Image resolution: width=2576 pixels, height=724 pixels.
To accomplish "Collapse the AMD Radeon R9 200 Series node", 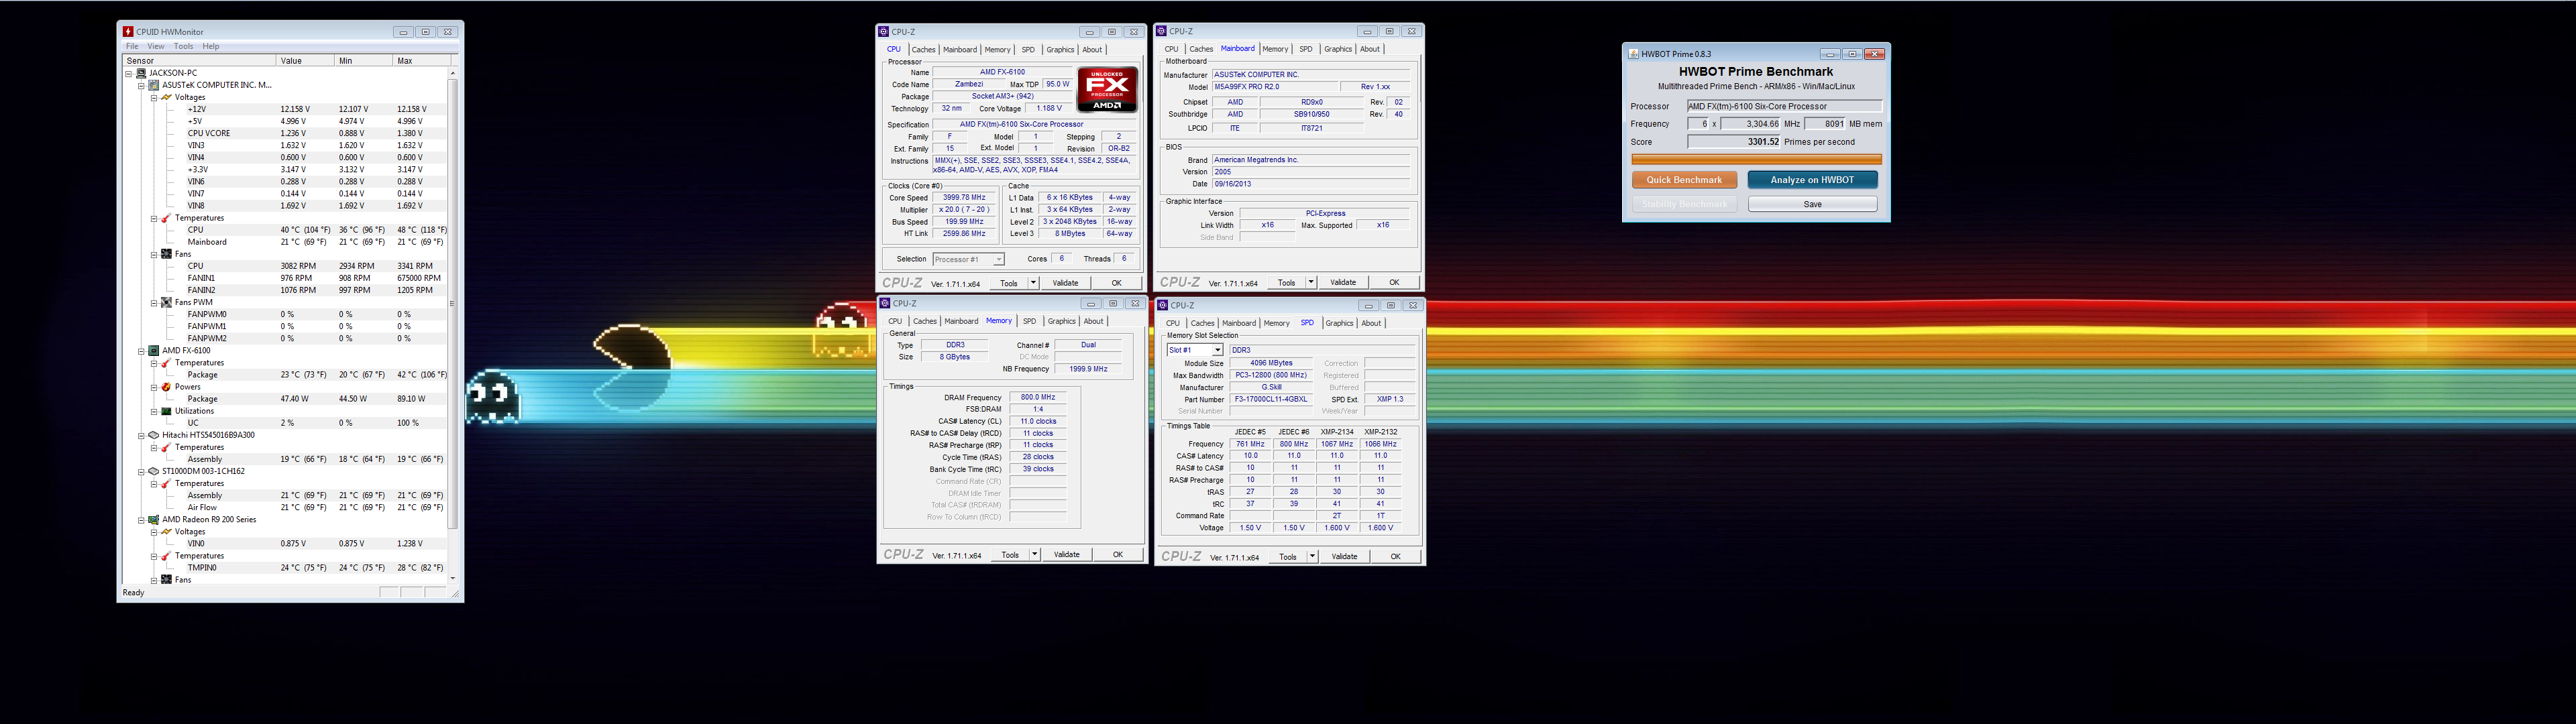I will [x=141, y=520].
